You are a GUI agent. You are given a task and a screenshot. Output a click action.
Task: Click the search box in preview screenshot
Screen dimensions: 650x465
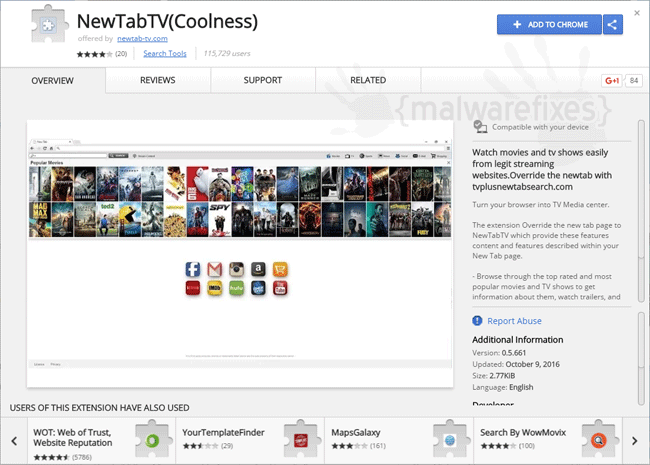[x=68, y=156]
